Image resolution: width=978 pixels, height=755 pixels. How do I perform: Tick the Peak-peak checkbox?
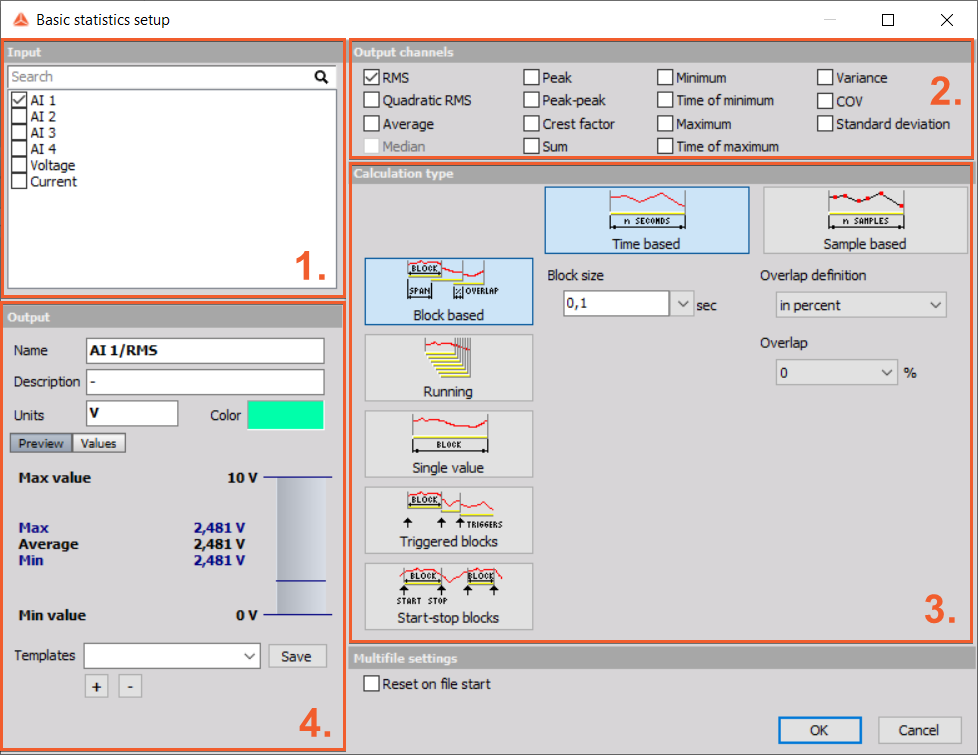click(531, 100)
